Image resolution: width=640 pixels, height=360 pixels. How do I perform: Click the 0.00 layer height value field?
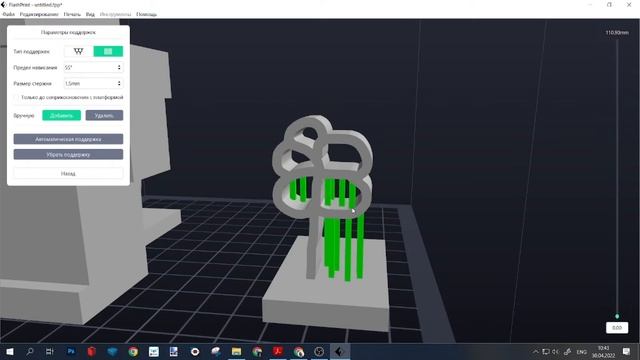[617, 328]
